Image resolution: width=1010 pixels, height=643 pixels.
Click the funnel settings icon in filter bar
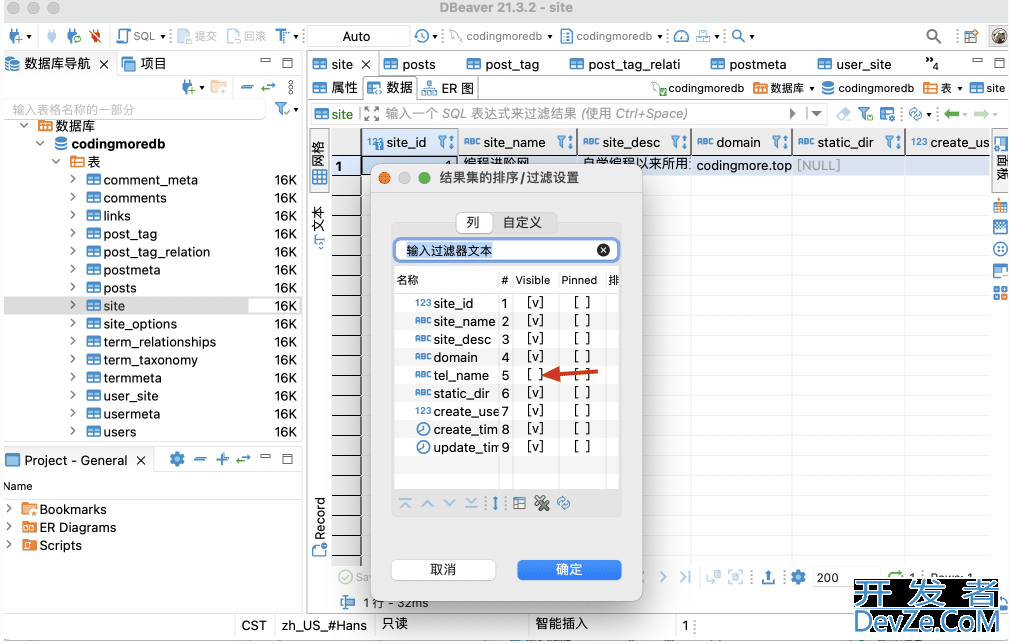pyautogui.click(x=865, y=114)
